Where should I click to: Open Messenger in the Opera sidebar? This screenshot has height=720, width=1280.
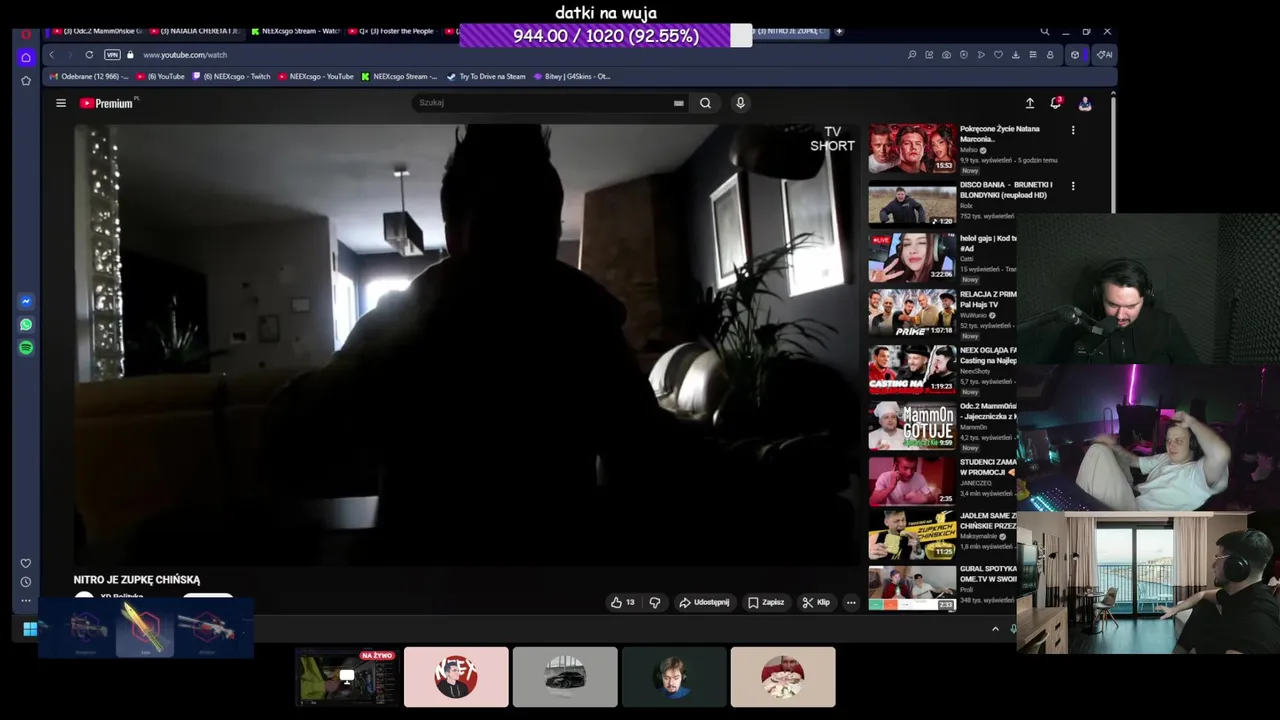coord(26,301)
